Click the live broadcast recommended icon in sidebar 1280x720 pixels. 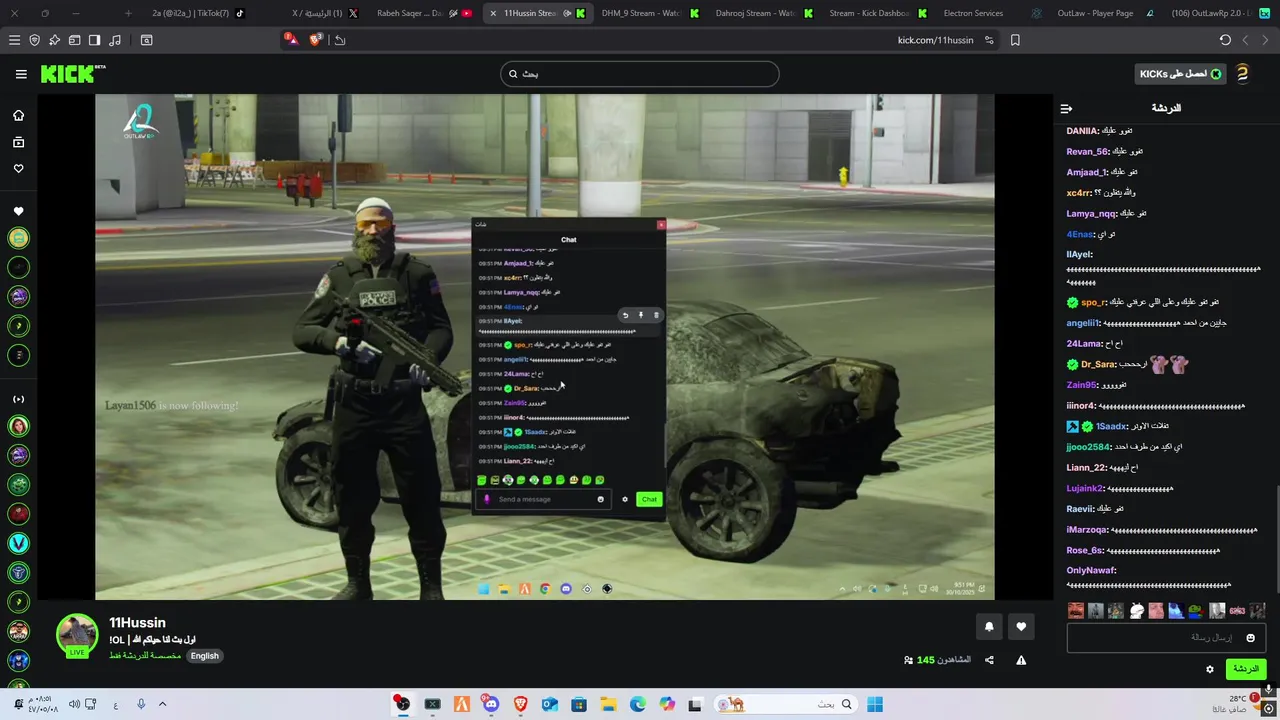[18, 399]
